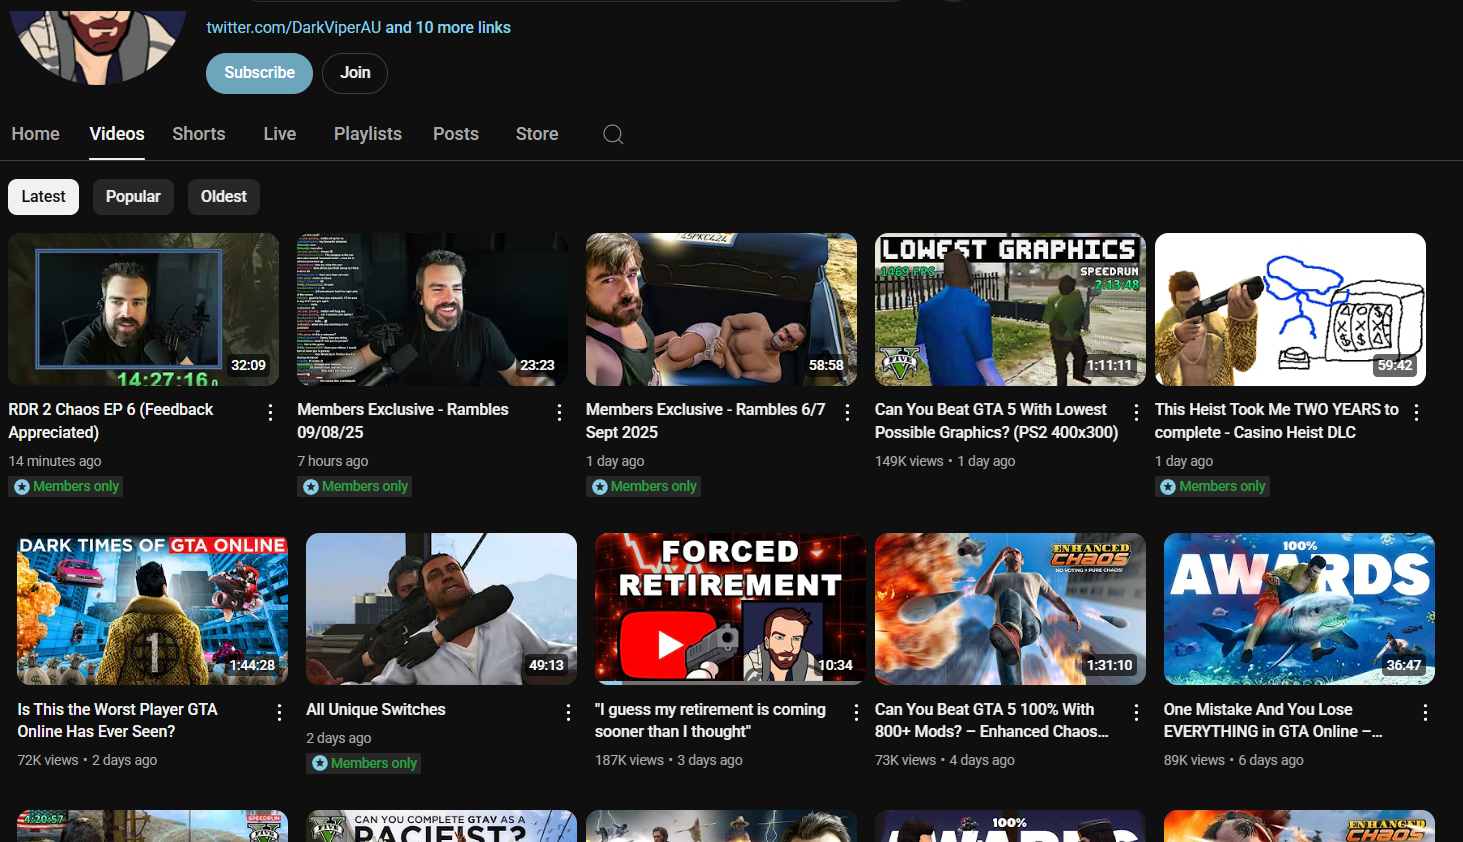The width and height of the screenshot is (1463, 842).
Task: Switch to the Shorts tab
Action: coord(199,134)
